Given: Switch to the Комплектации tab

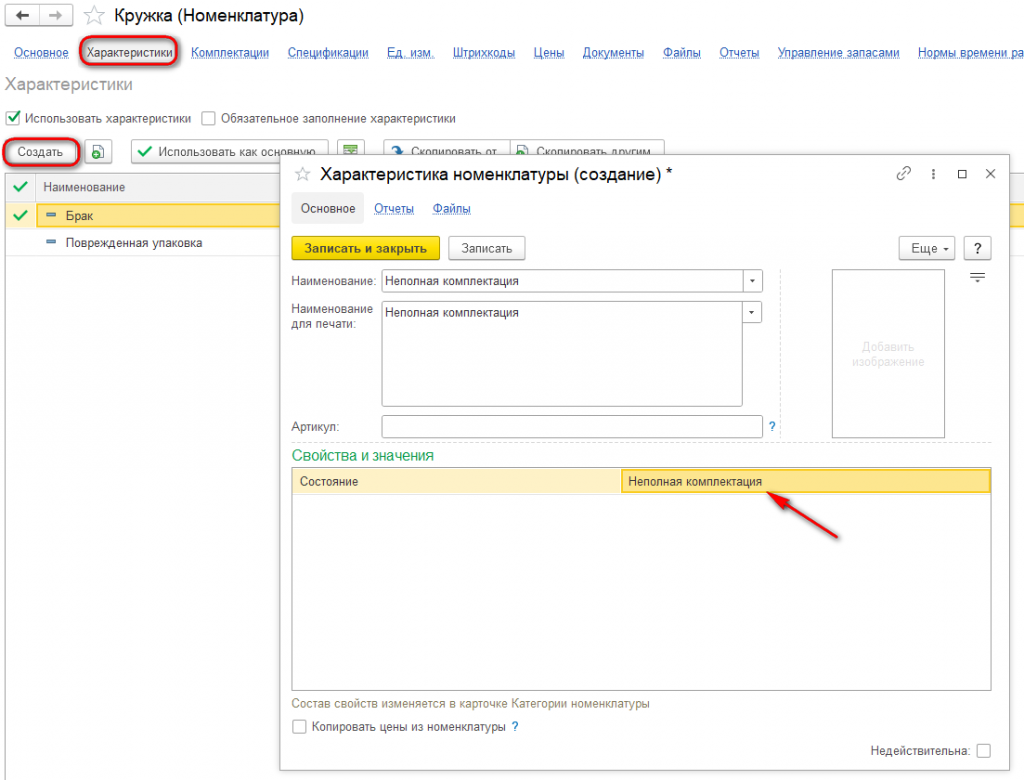Looking at the screenshot, I should (230, 52).
